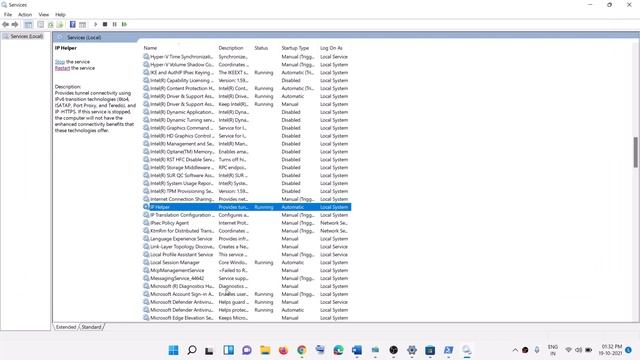Screen dimensions: 640x360
Task: Select the Intel(R) Dynamic Application row
Action: (x=247, y=112)
